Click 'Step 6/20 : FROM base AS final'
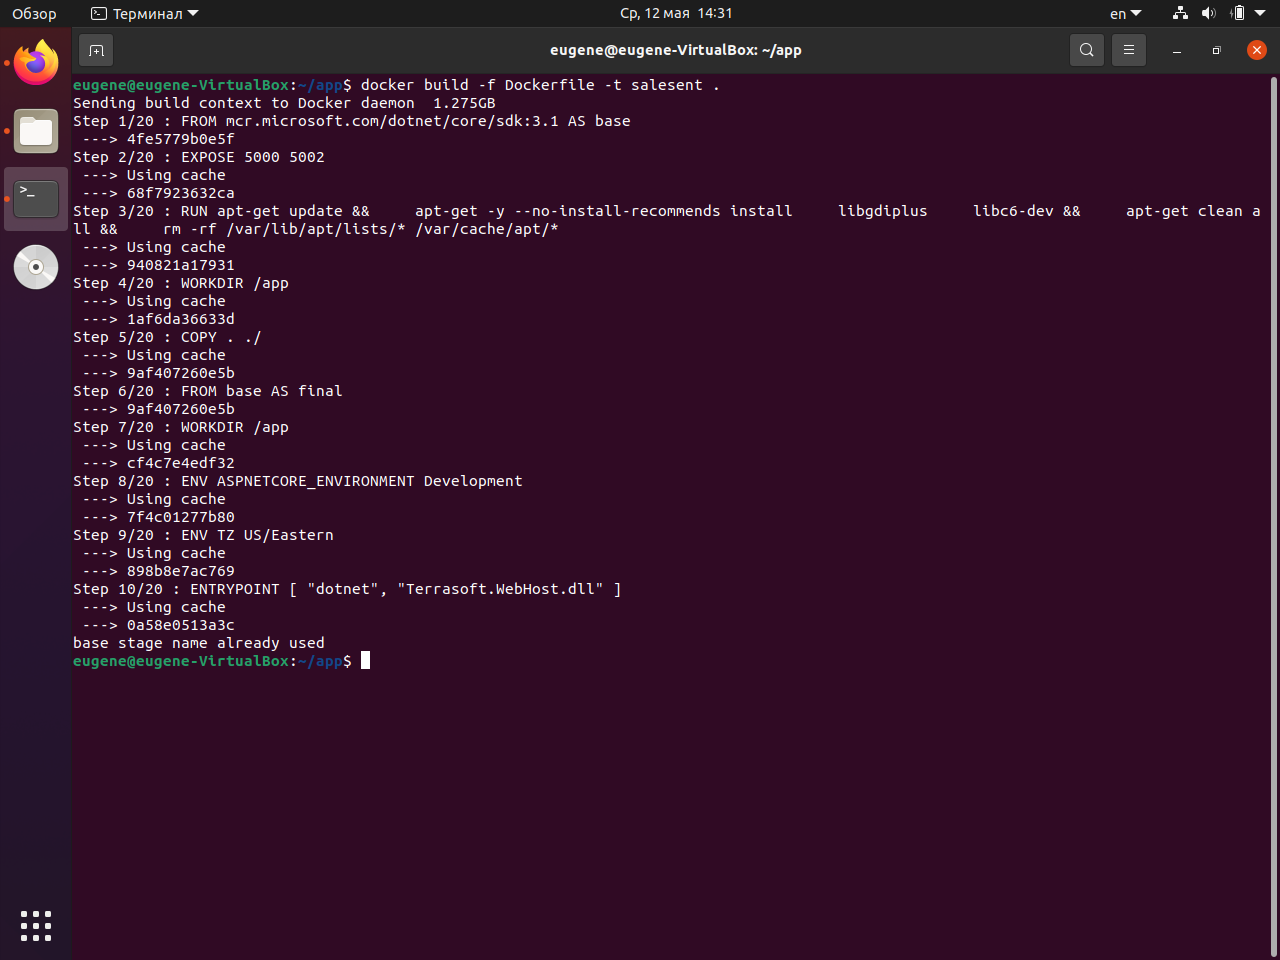This screenshot has width=1280, height=960. [208, 391]
